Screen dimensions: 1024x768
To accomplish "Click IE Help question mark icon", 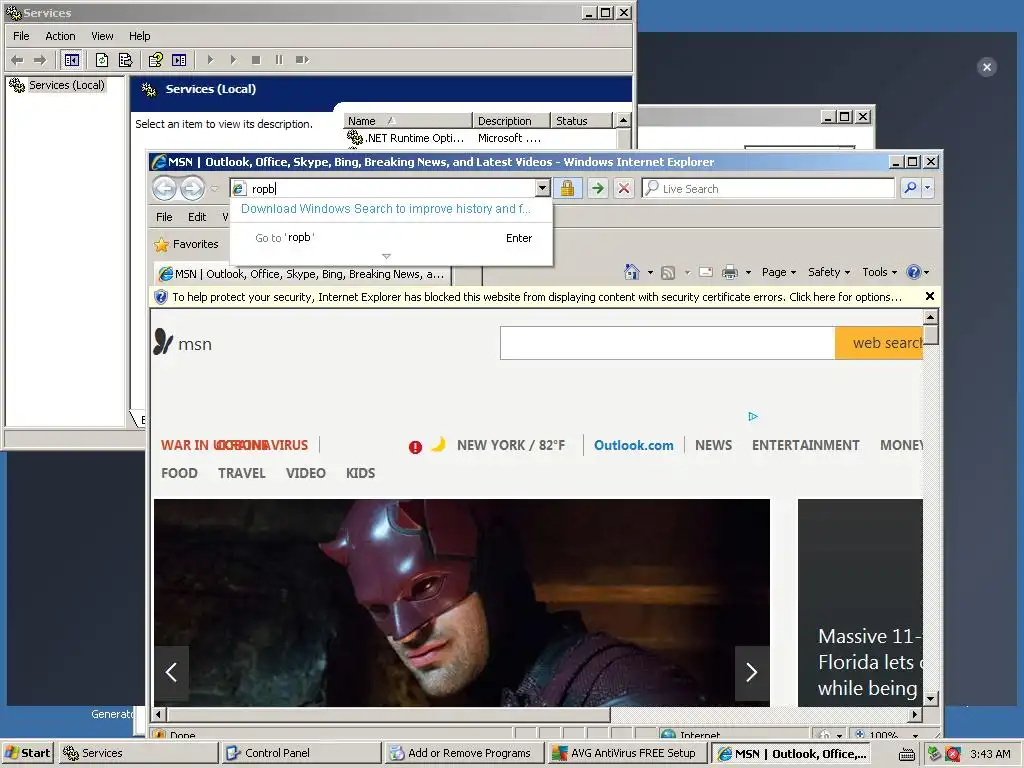I will [x=914, y=272].
